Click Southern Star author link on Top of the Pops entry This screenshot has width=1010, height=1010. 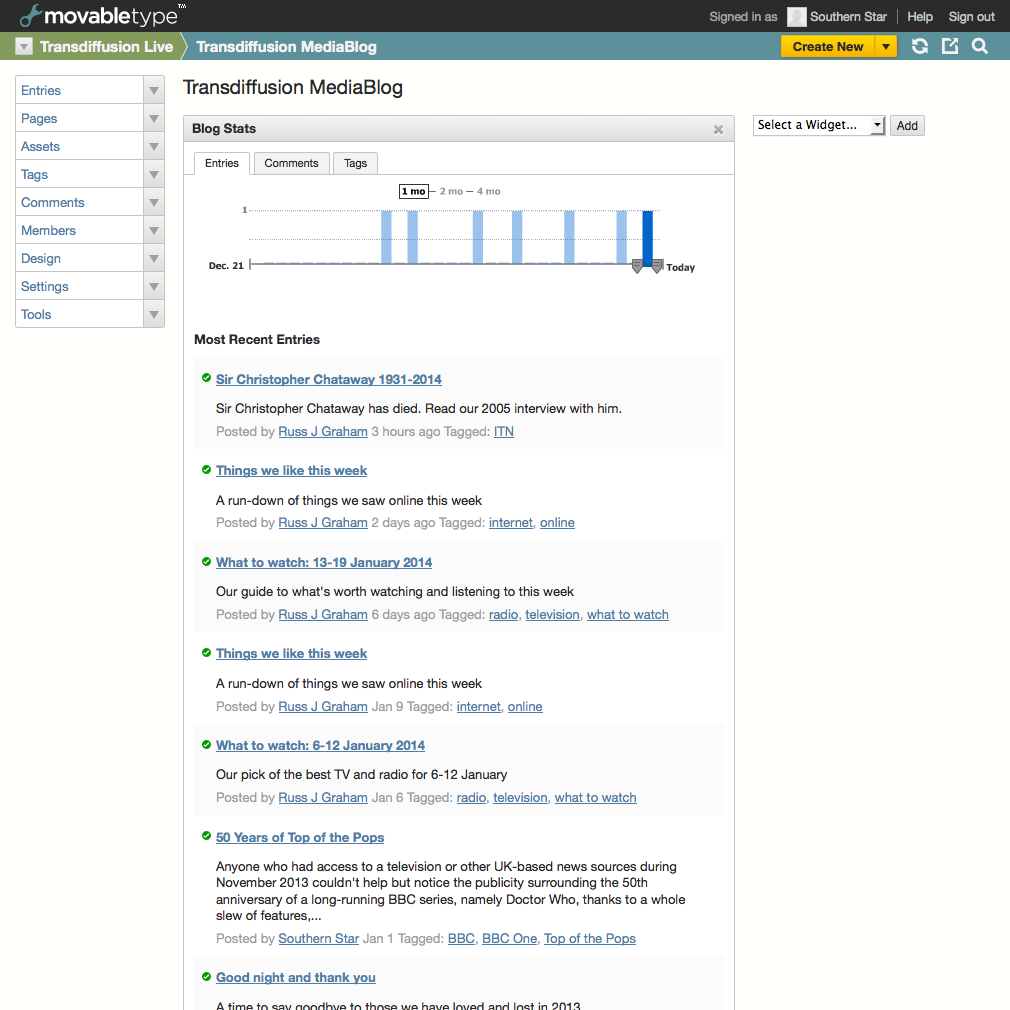(318, 939)
